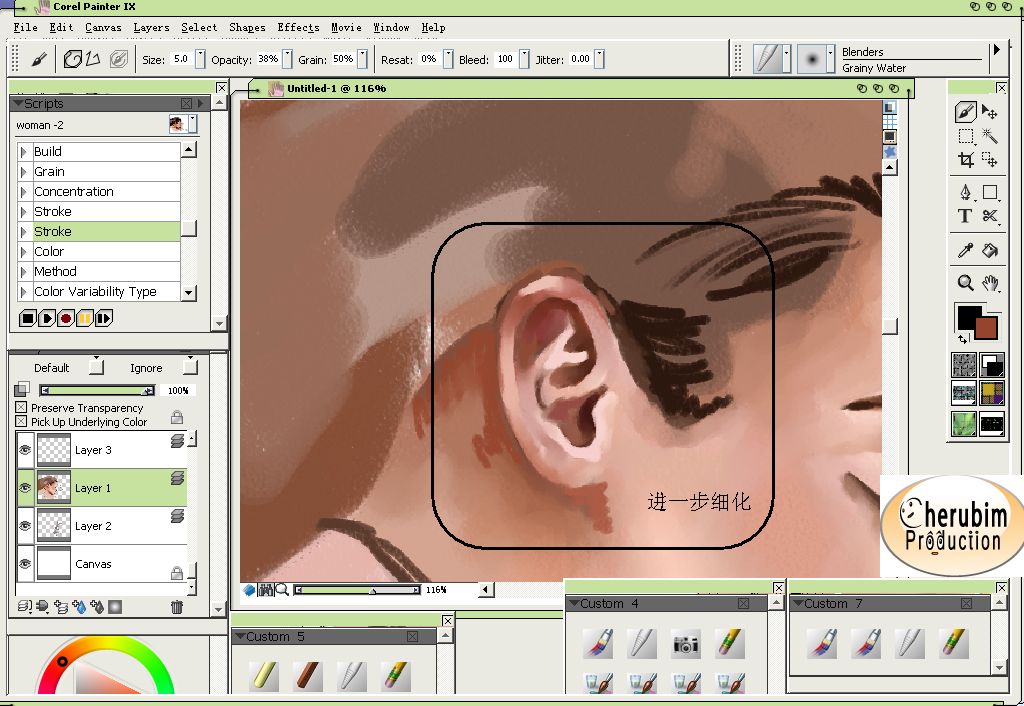1024x706 pixels.
Task: Click the Layer Commands icon in Layers palette
Action: click(x=24, y=607)
